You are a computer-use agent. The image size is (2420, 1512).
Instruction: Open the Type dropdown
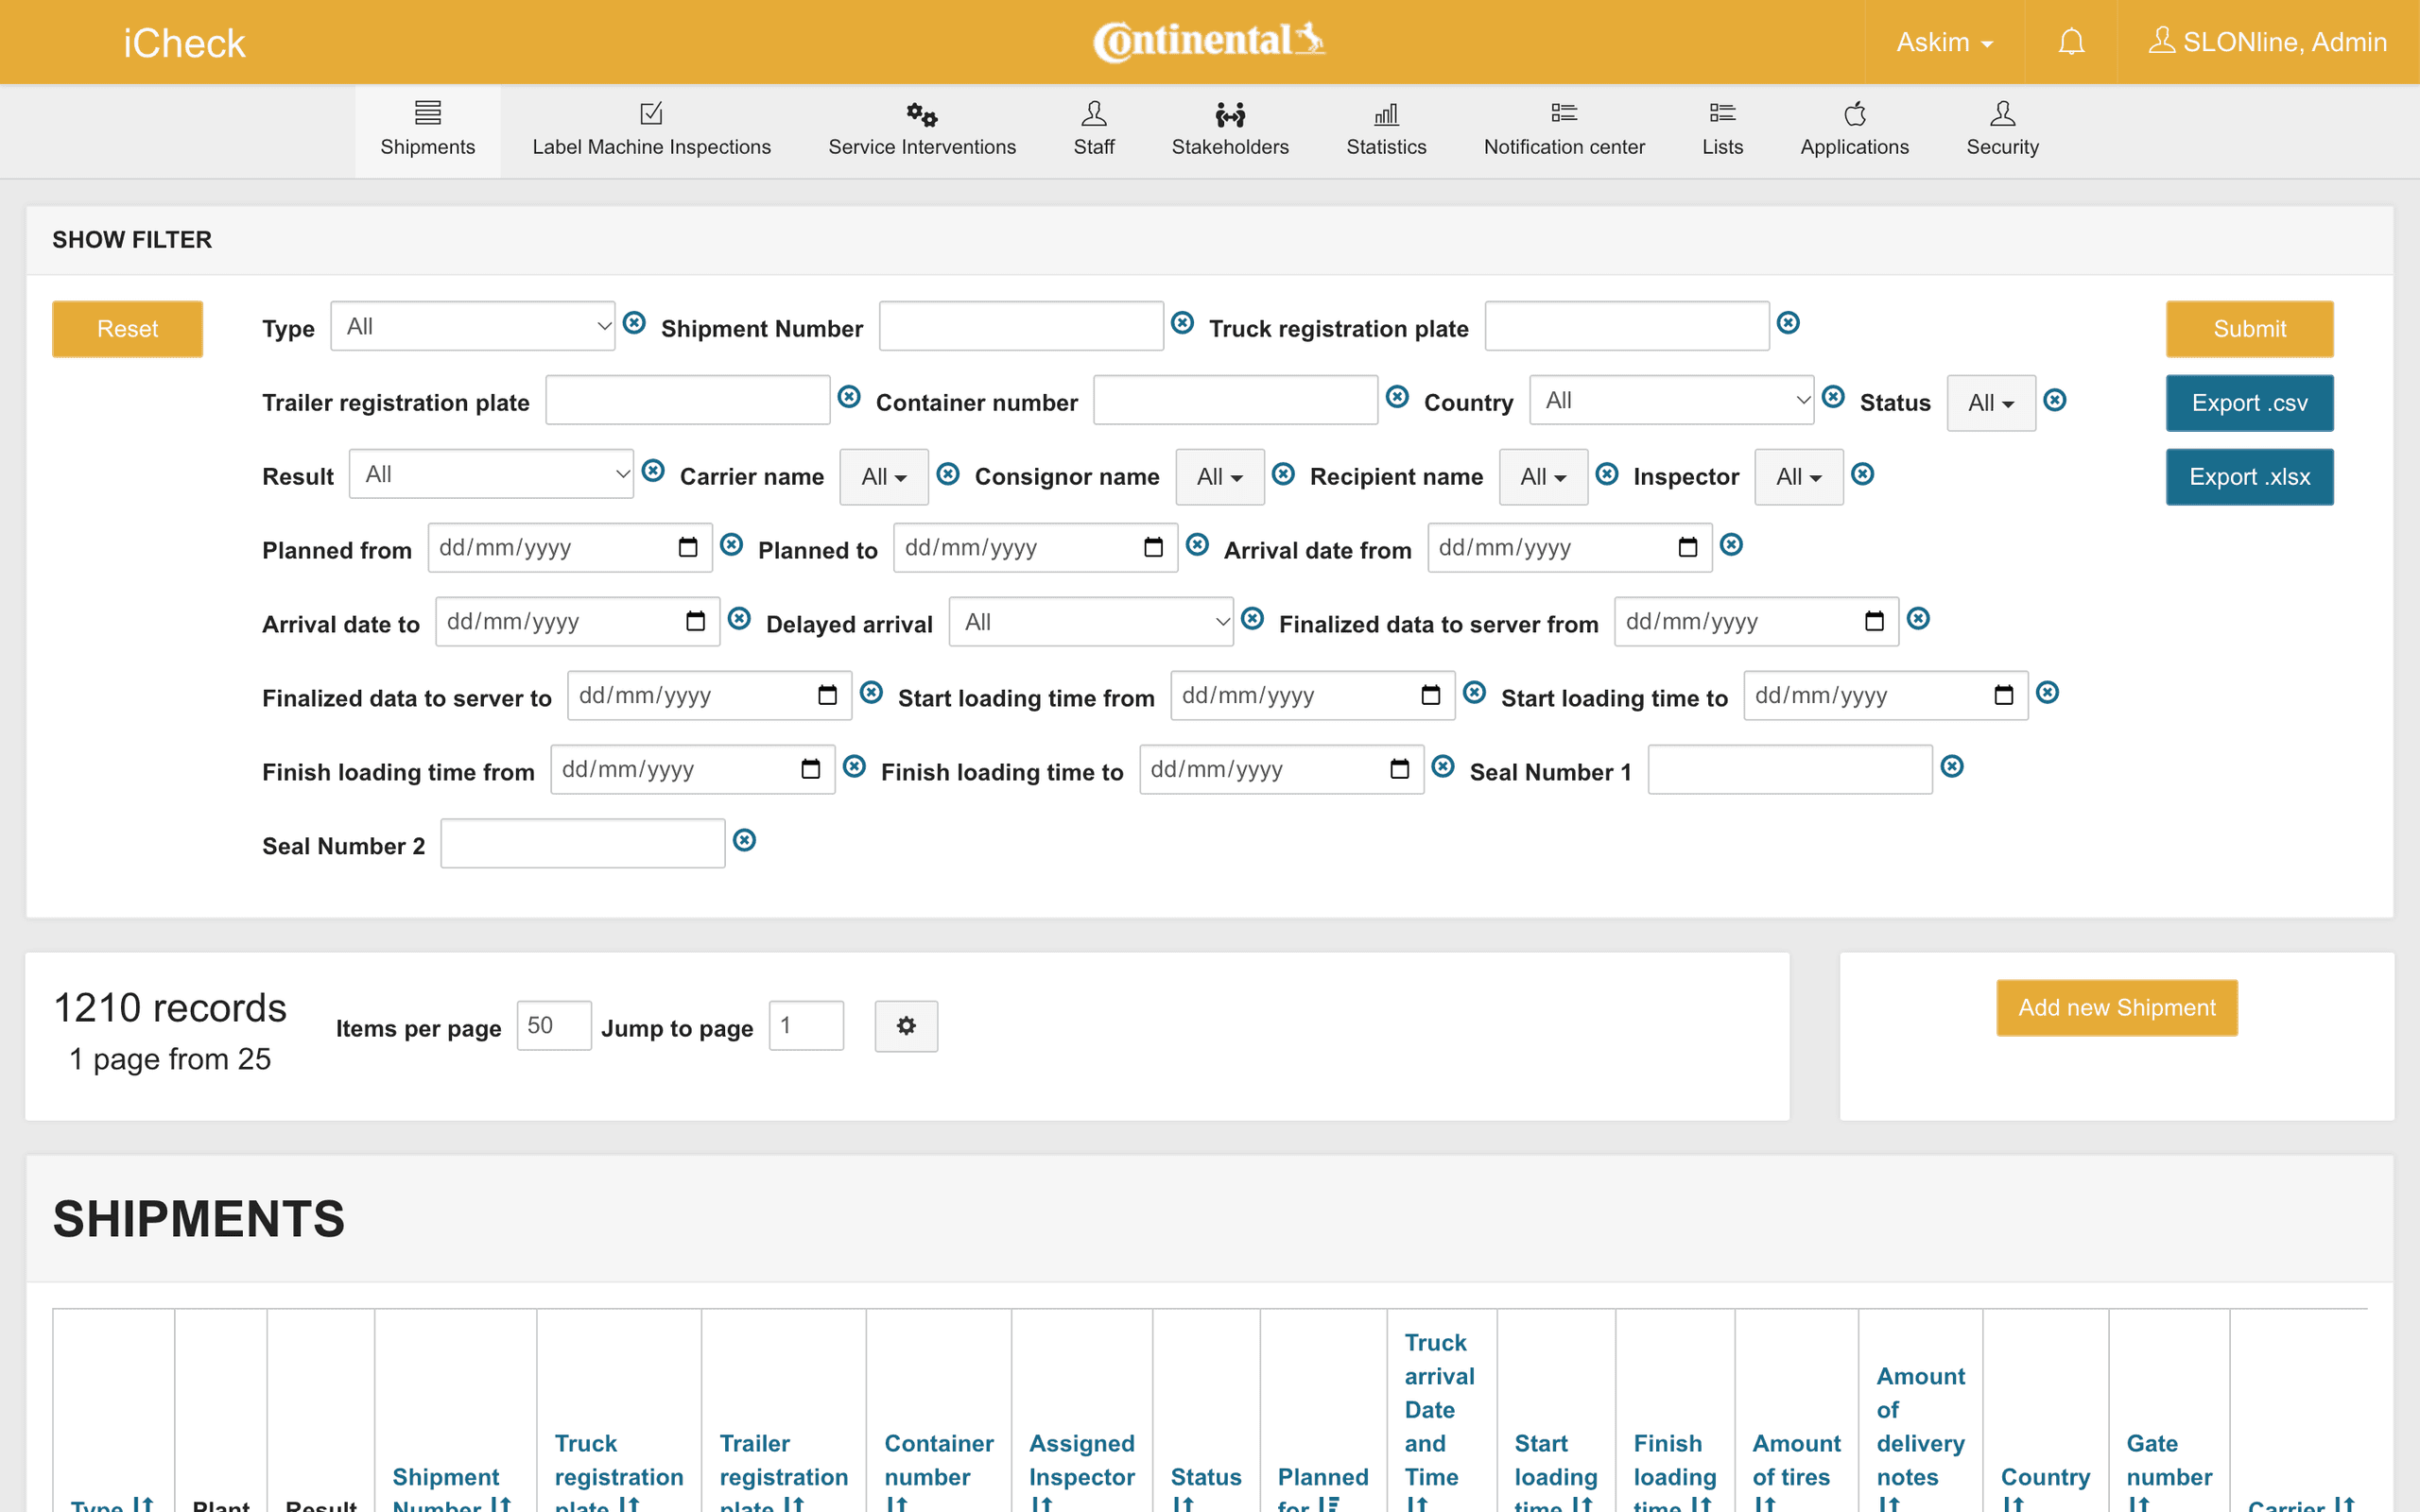click(473, 326)
